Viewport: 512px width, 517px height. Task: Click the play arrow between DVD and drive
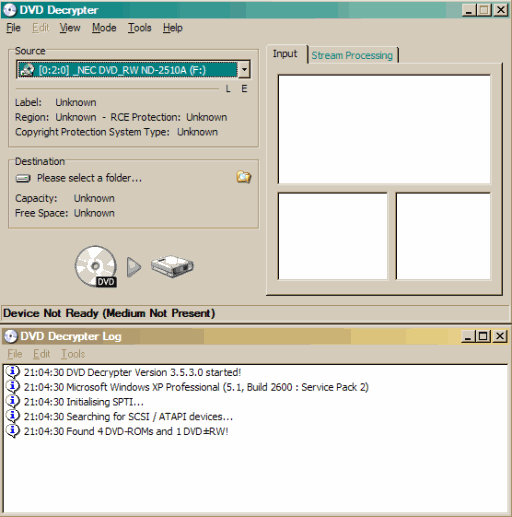tap(134, 267)
